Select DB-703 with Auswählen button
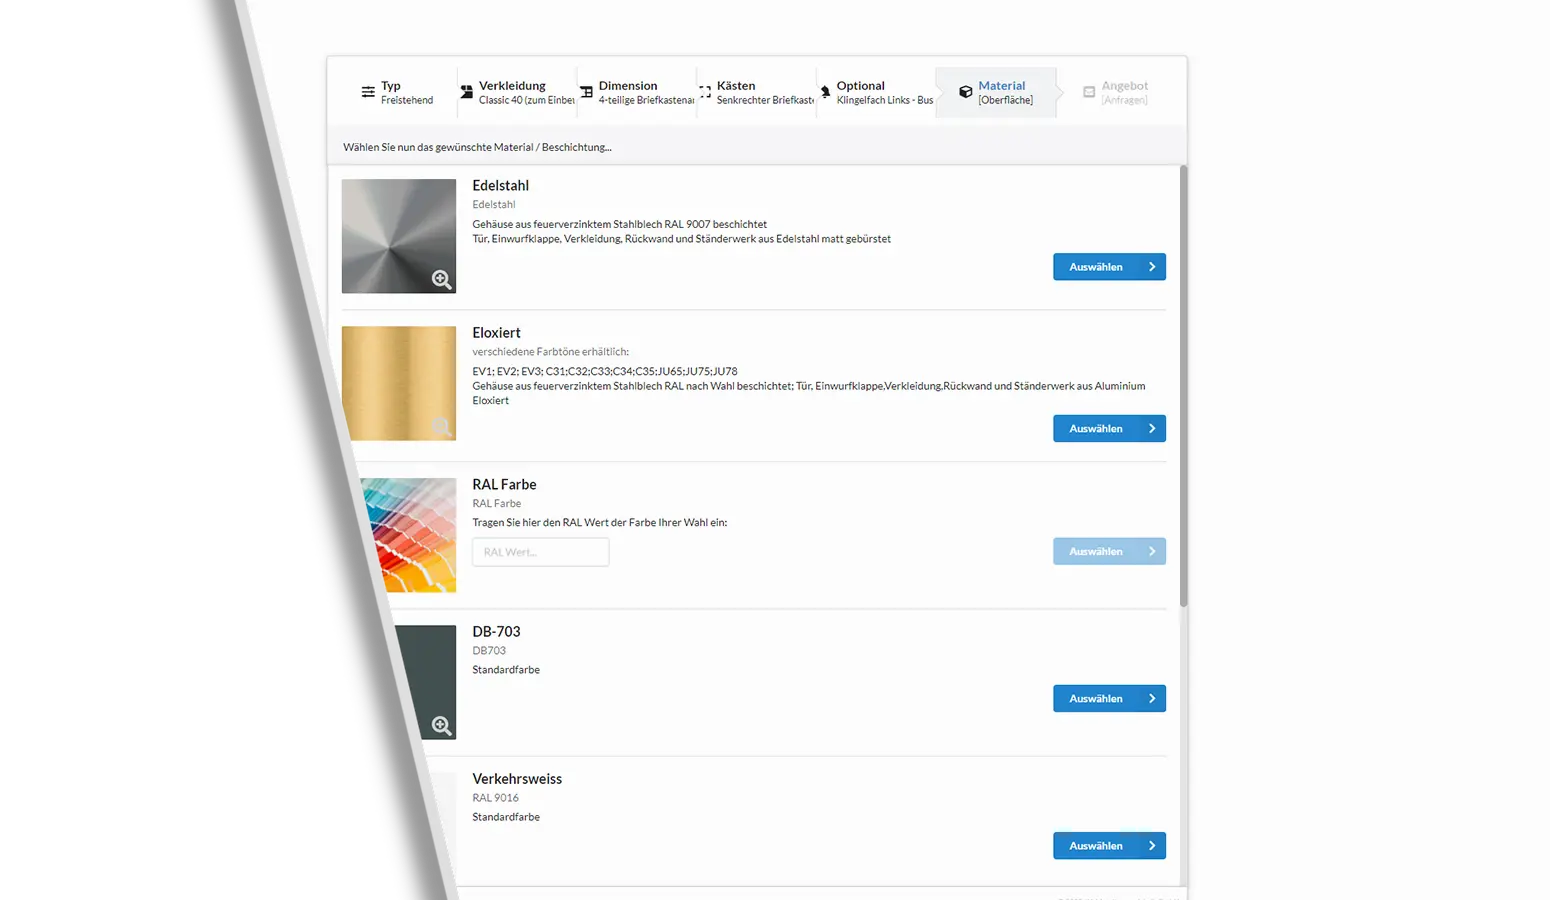Image resolution: width=1550 pixels, height=900 pixels. click(x=1109, y=699)
